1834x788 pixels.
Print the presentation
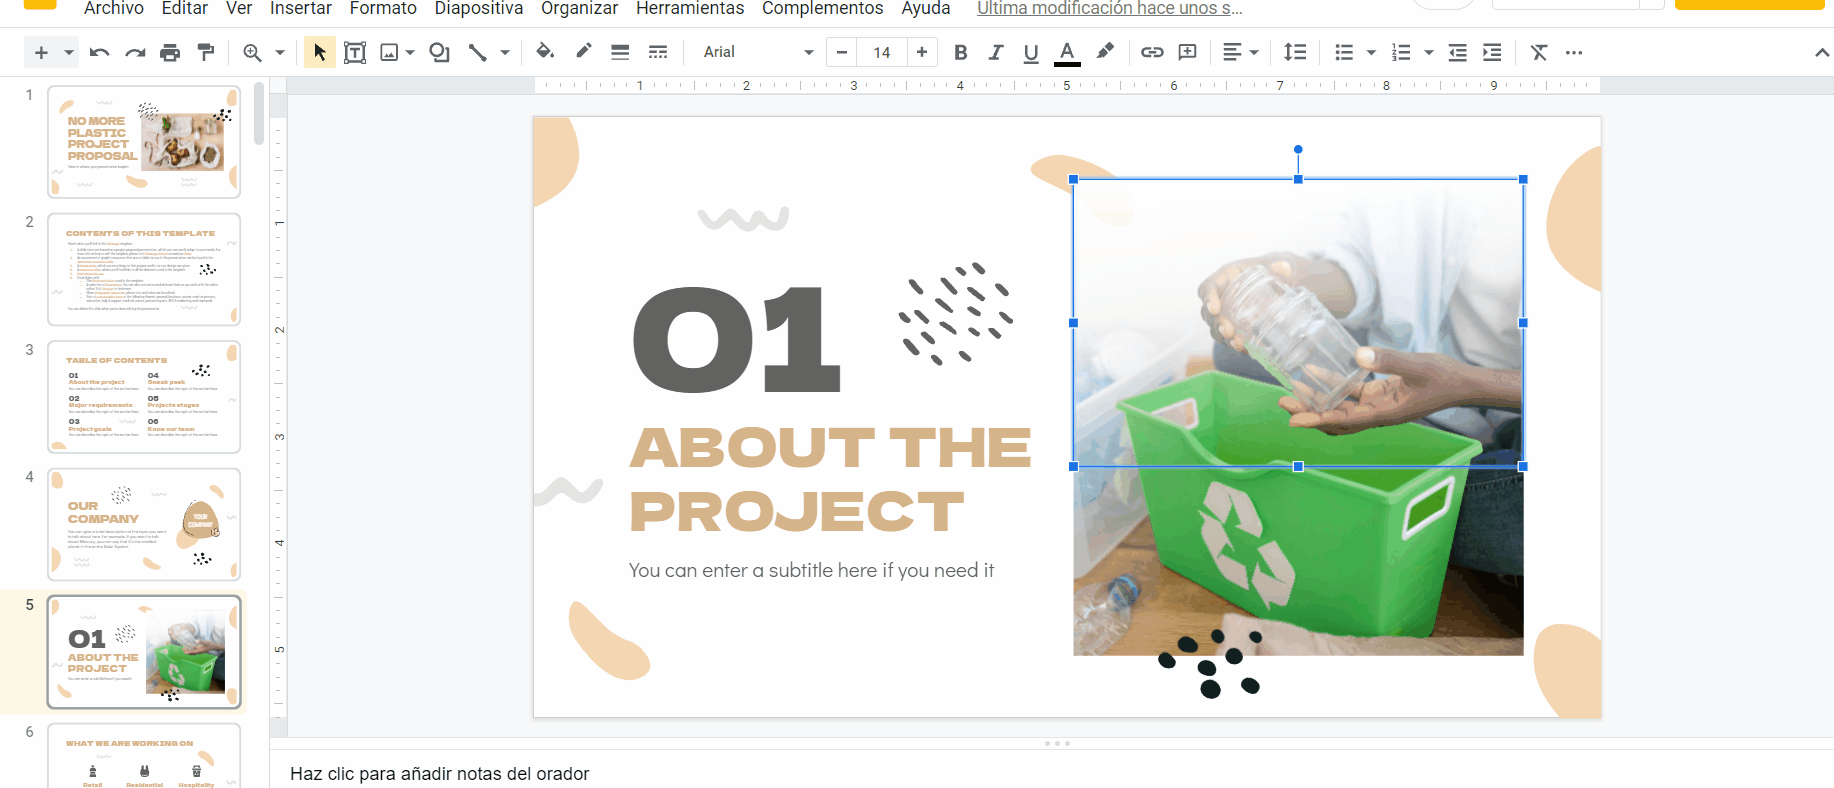click(x=170, y=52)
